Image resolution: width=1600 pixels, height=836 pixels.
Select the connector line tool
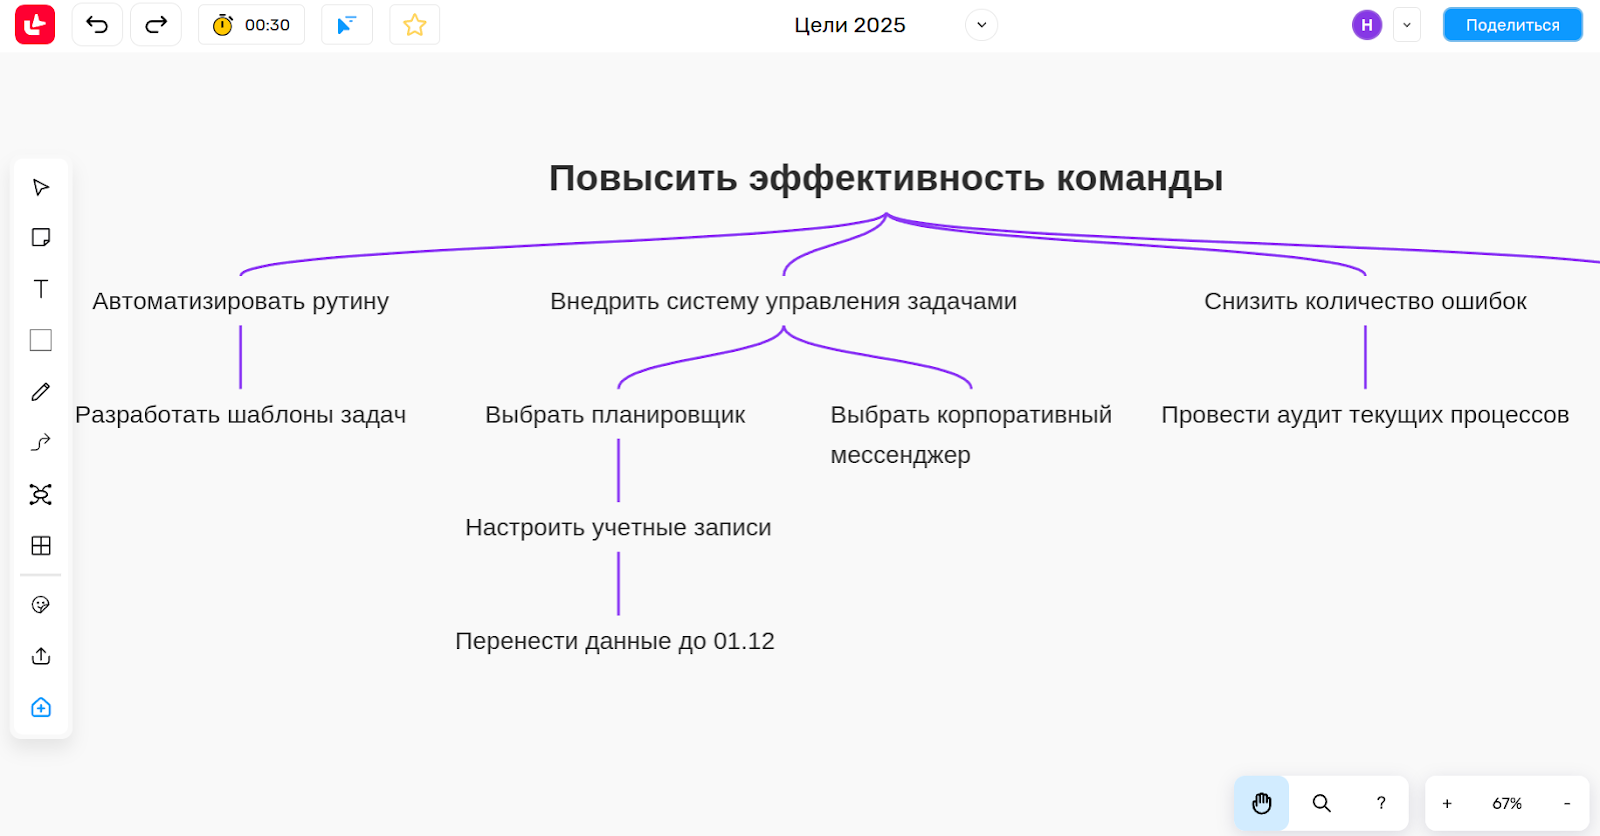coord(41,443)
